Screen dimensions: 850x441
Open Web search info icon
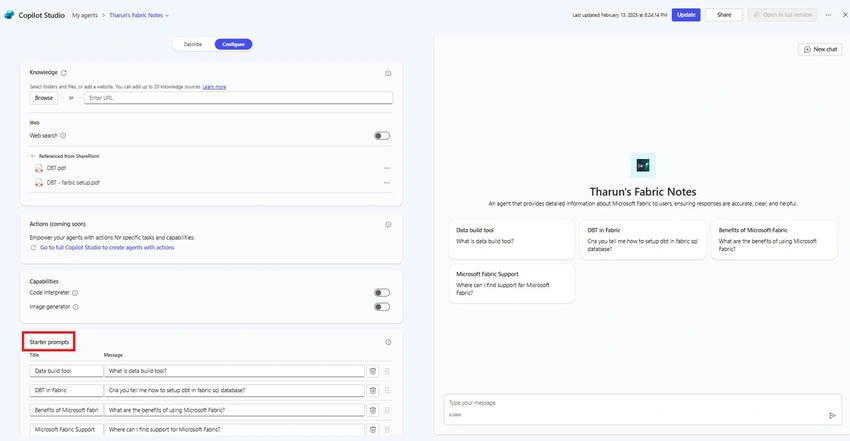tap(63, 135)
